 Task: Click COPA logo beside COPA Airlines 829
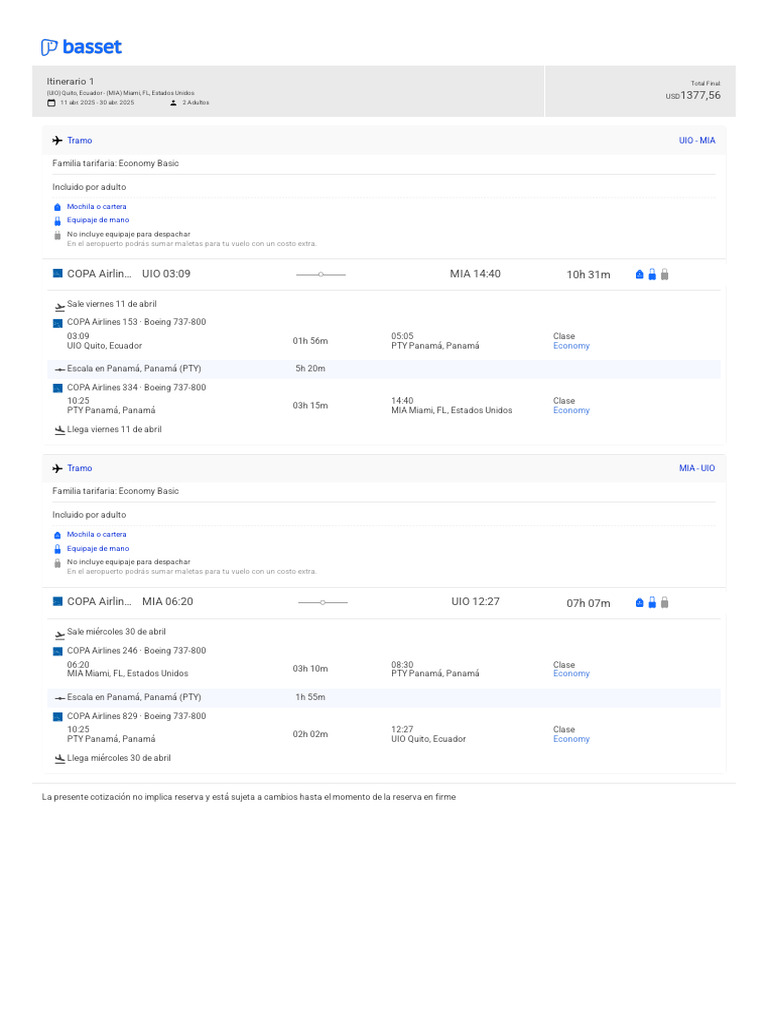pos(57,716)
